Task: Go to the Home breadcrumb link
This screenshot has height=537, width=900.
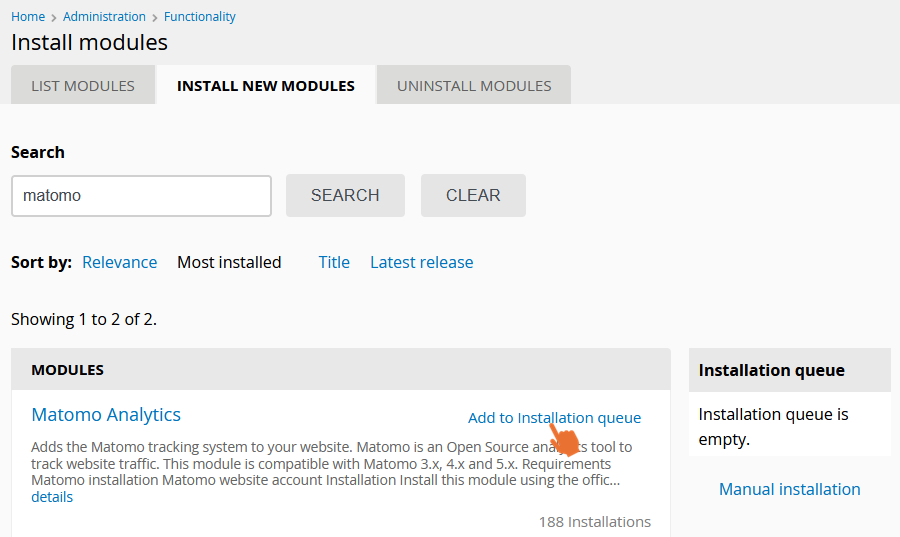Action: point(28,17)
